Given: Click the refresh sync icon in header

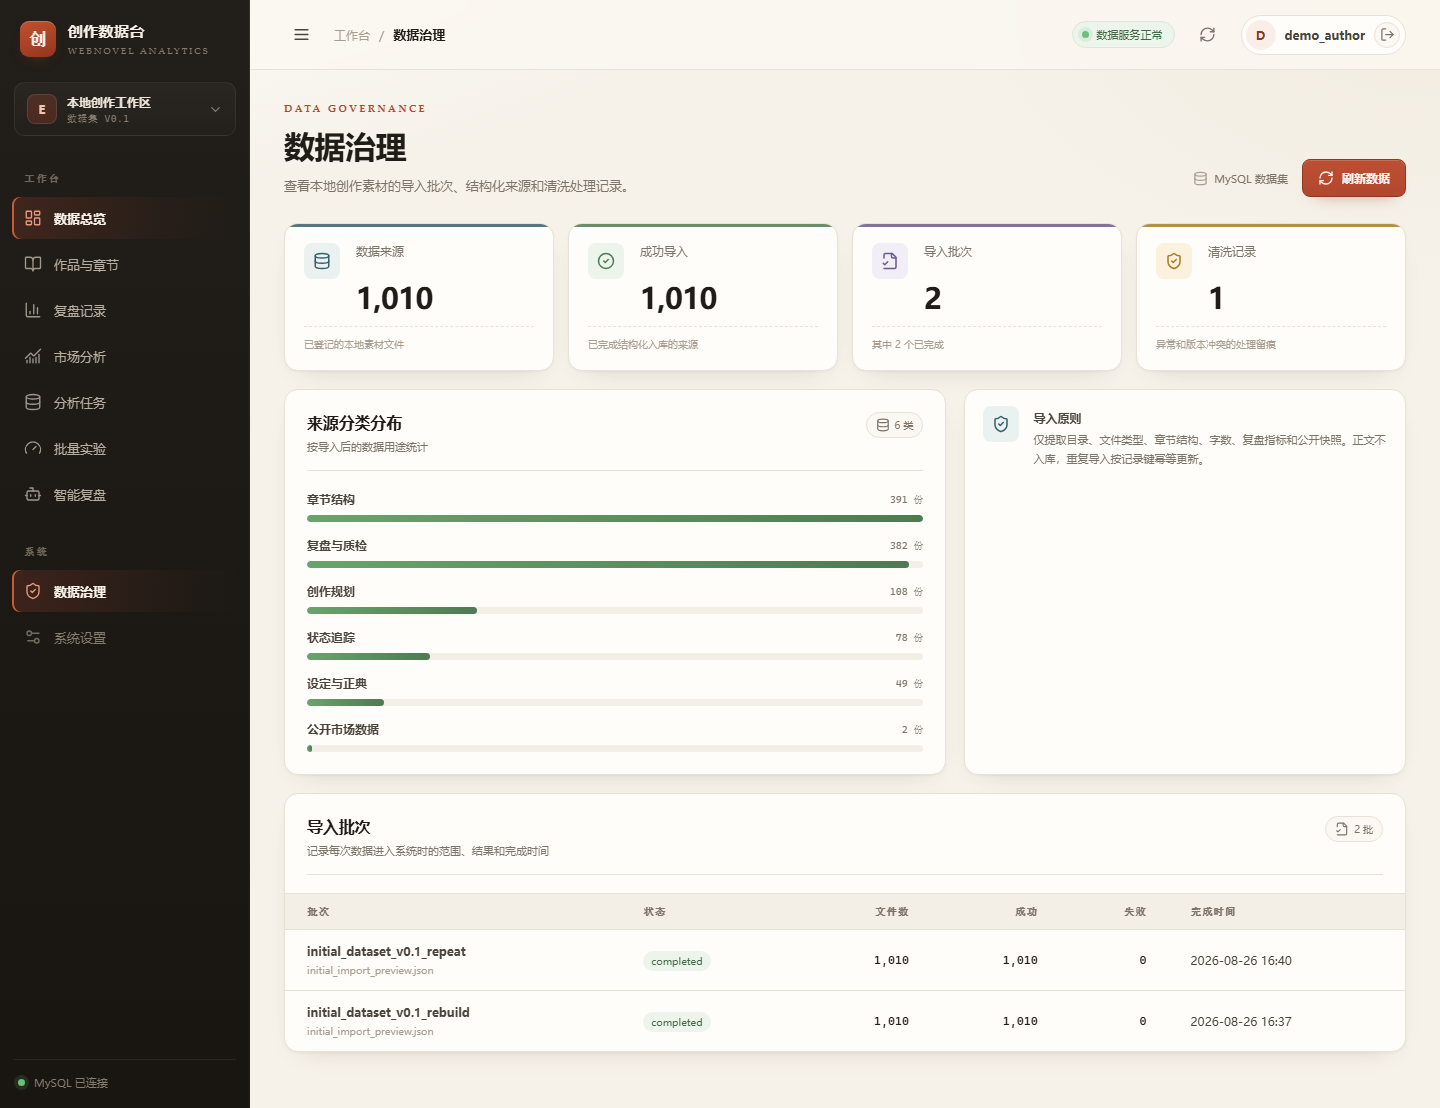Looking at the screenshot, I should click(1207, 35).
